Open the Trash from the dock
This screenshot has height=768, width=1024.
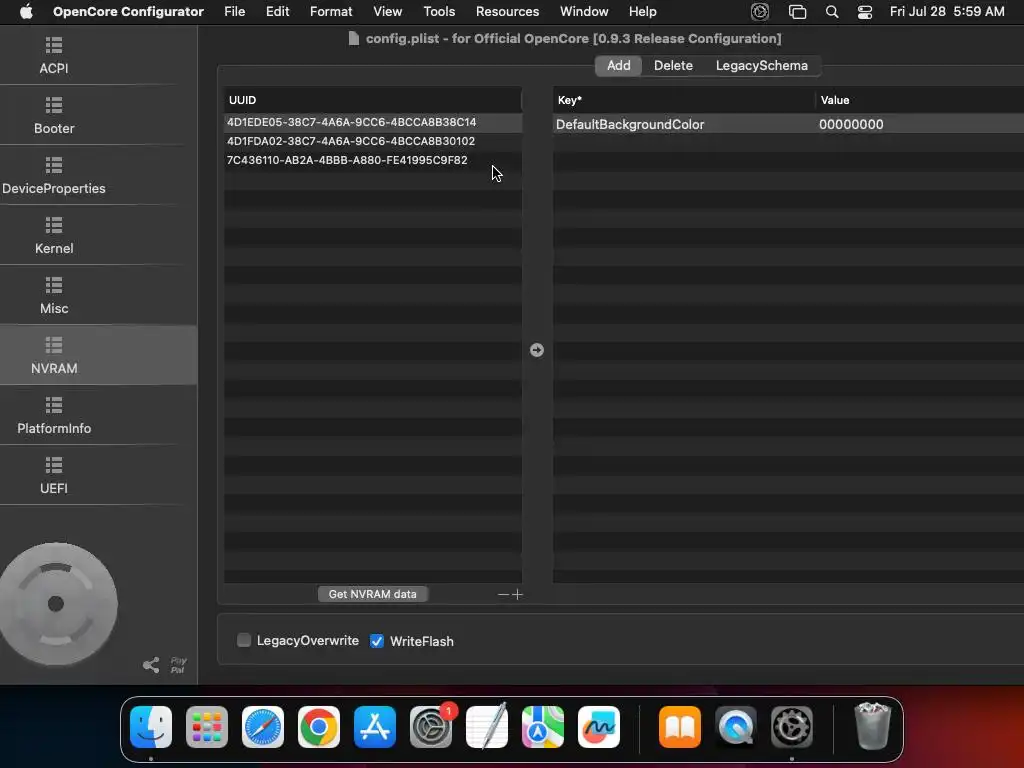[x=872, y=726]
